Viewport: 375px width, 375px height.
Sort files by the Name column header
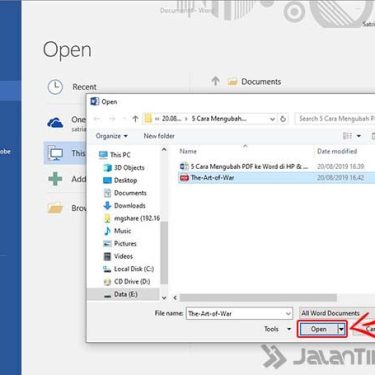coord(188,151)
